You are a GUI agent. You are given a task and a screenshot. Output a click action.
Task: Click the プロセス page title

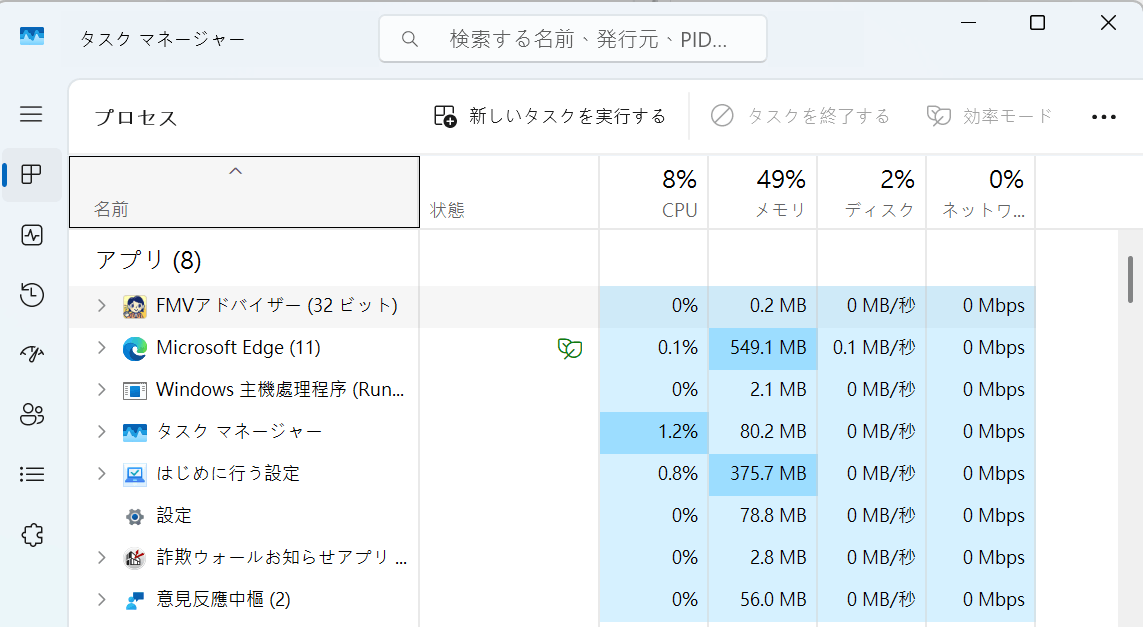click(x=136, y=117)
